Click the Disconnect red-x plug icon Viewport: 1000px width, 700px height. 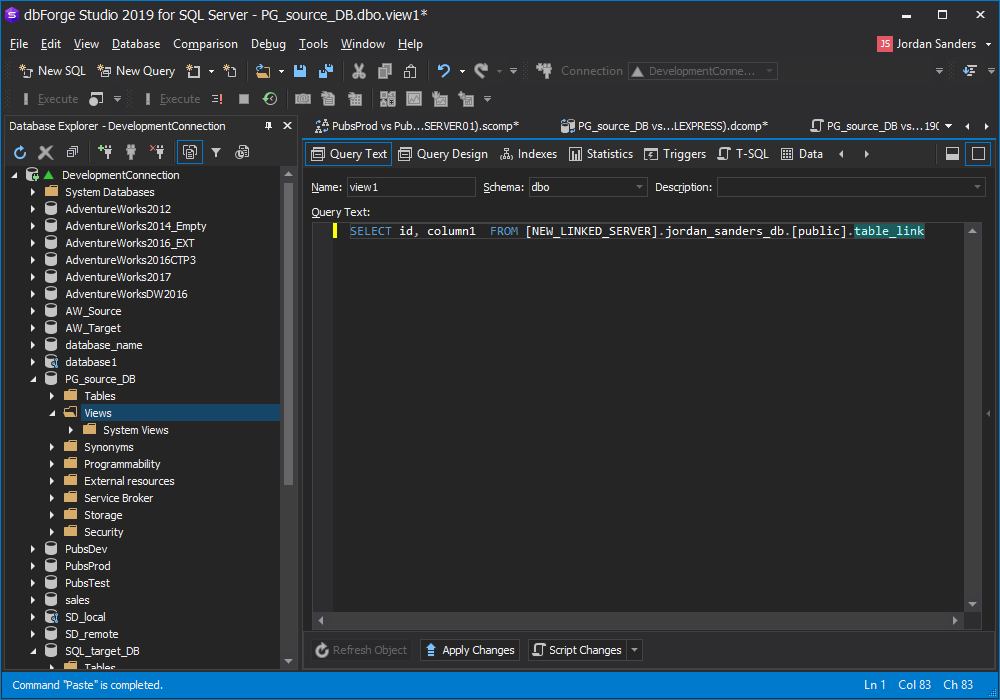coord(157,152)
